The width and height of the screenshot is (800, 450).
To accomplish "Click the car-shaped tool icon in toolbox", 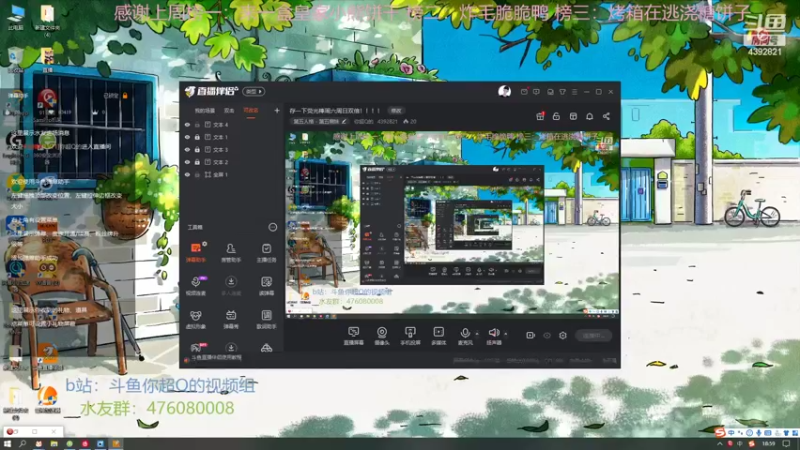I will point(266,348).
